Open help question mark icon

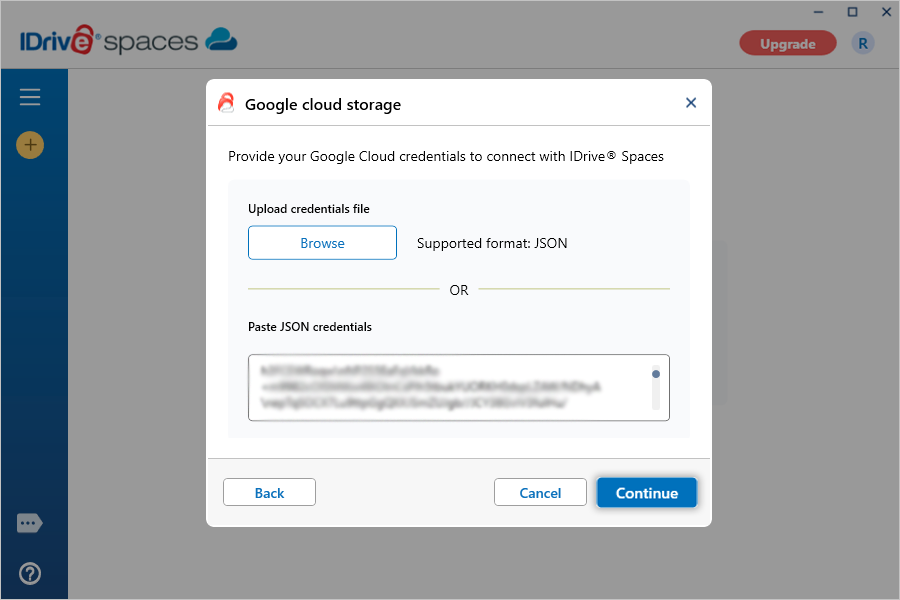coord(30,573)
